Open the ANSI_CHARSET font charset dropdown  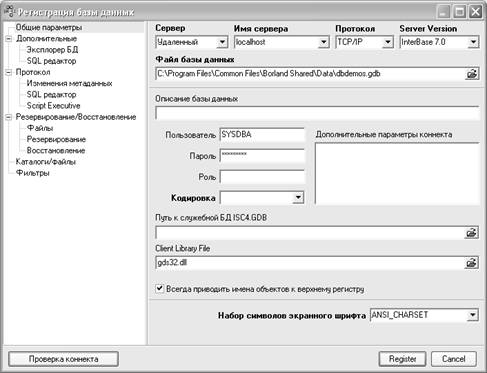473,315
